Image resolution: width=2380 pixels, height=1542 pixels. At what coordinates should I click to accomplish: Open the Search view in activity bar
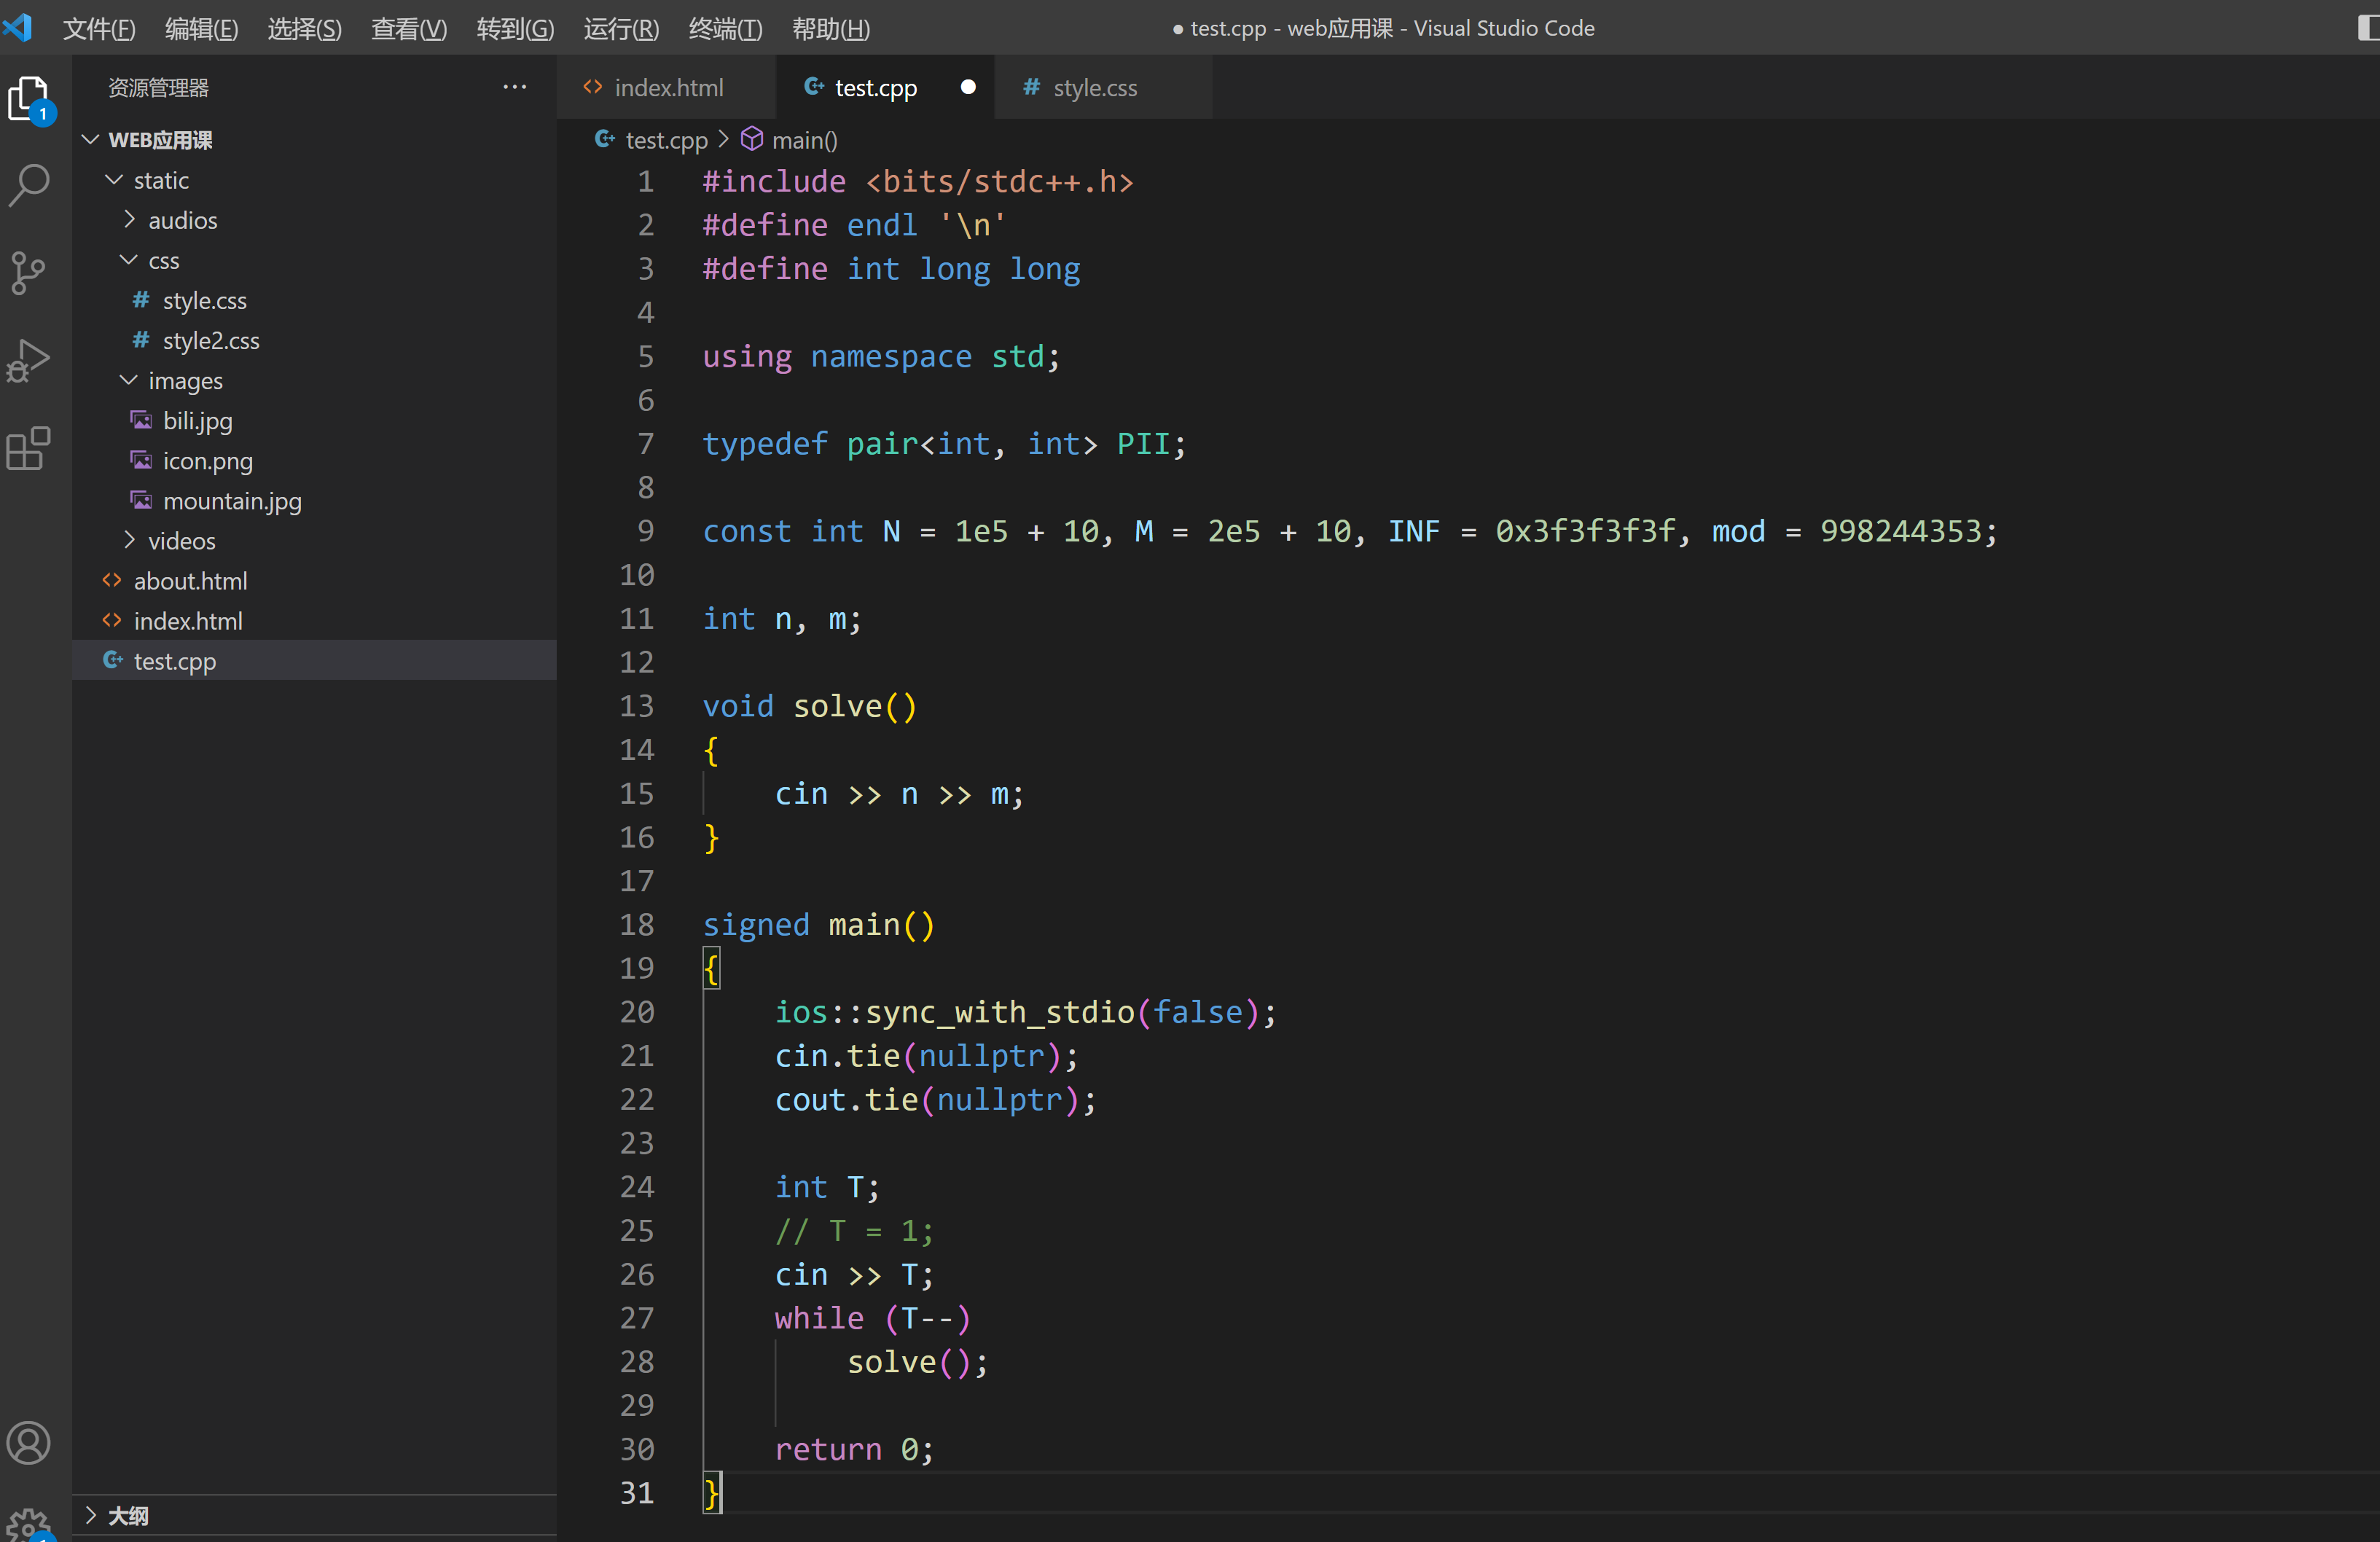30,185
